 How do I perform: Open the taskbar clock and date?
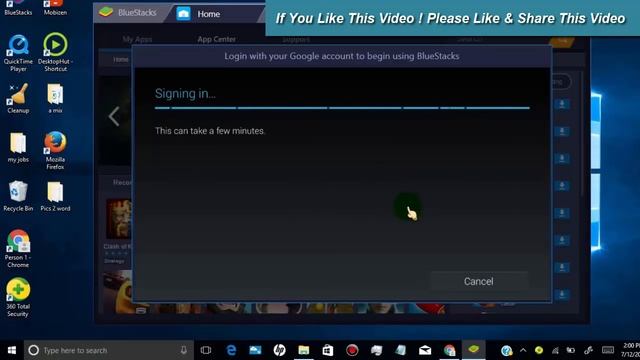click(x=630, y=350)
